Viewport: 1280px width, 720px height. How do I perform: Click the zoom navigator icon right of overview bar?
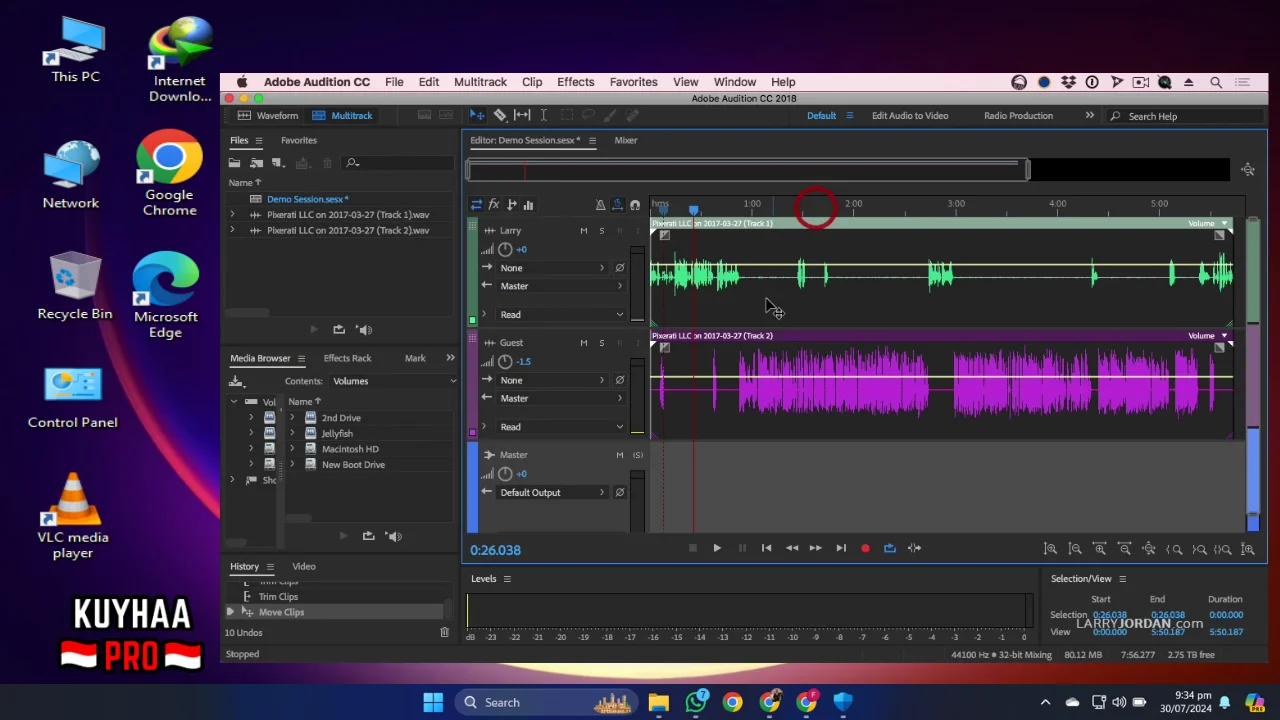pyautogui.click(x=1248, y=170)
